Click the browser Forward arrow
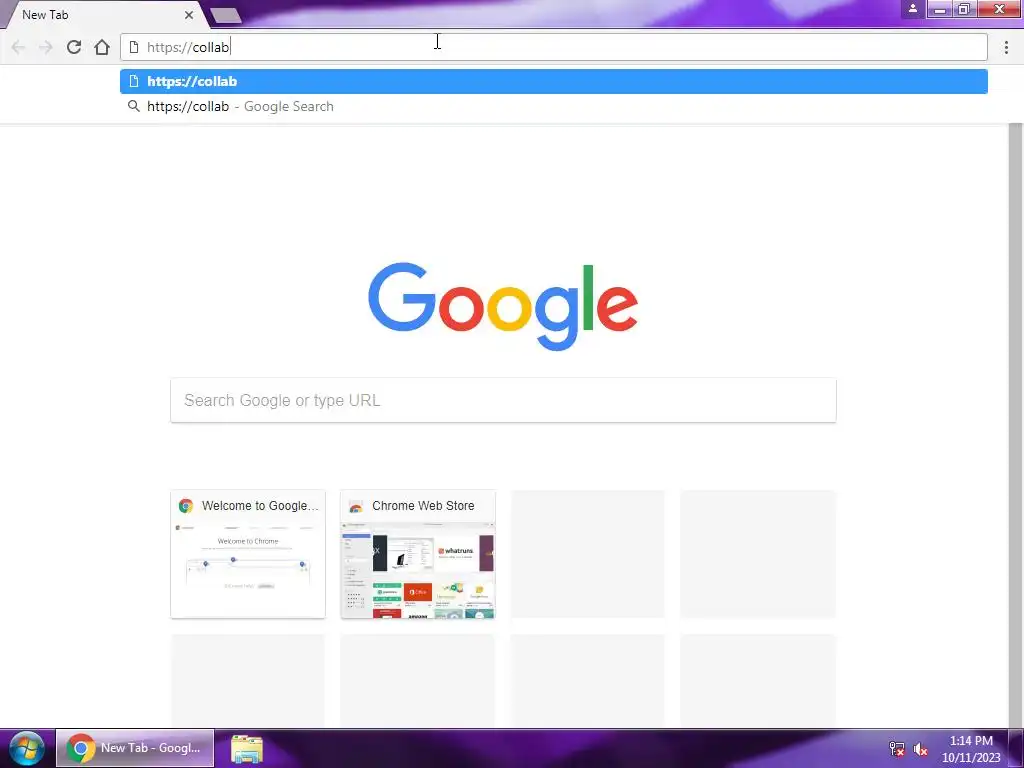This screenshot has height=768, width=1024. point(46,47)
